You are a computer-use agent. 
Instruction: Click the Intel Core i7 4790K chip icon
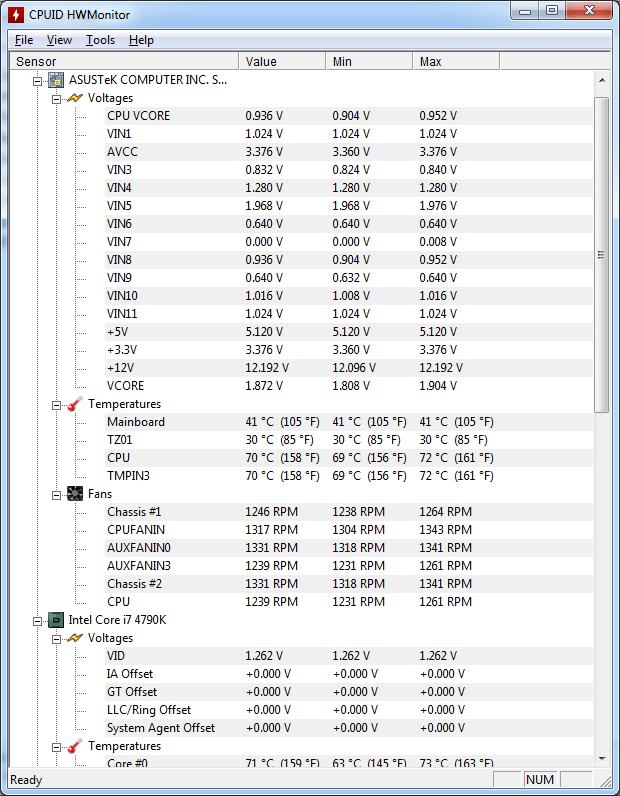[56, 620]
